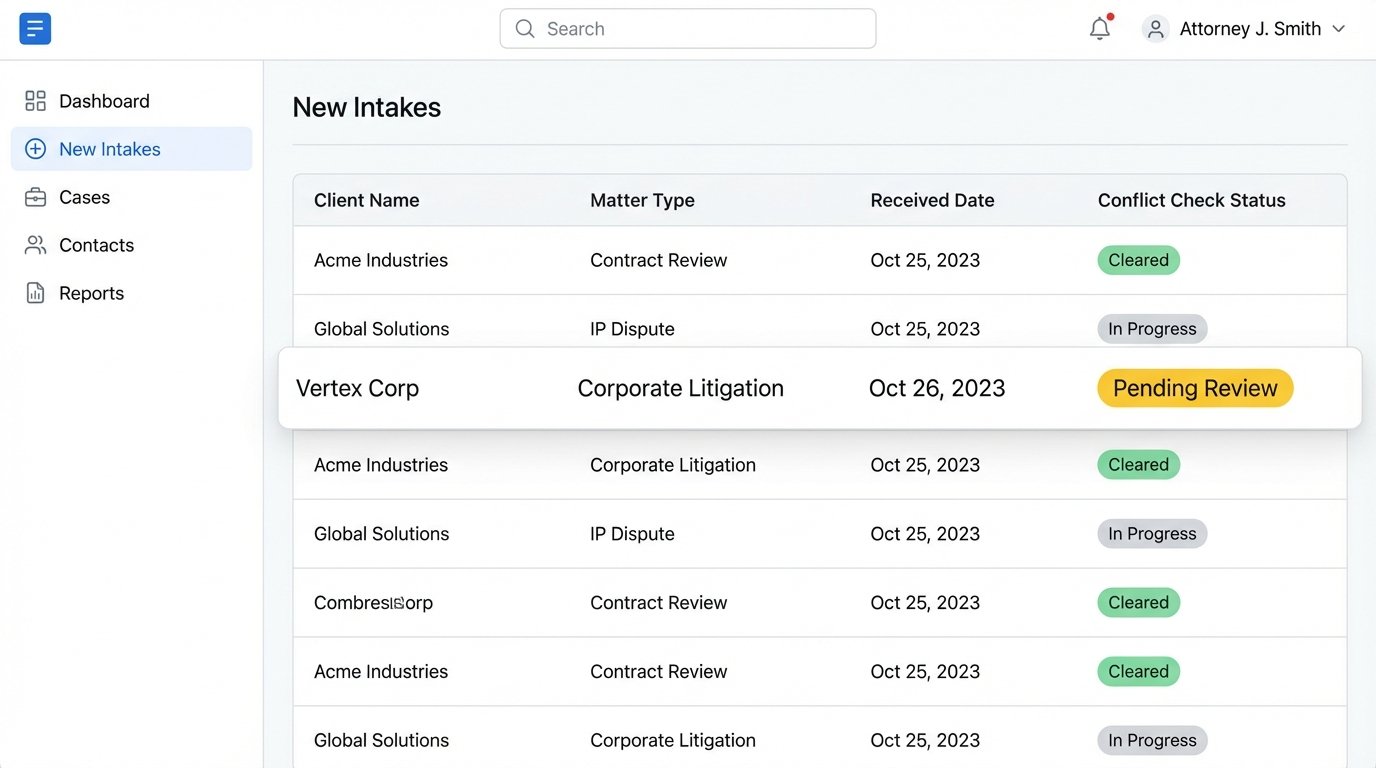
Task: Expand the Attorney J. Smith account dropdown
Action: (1340, 29)
